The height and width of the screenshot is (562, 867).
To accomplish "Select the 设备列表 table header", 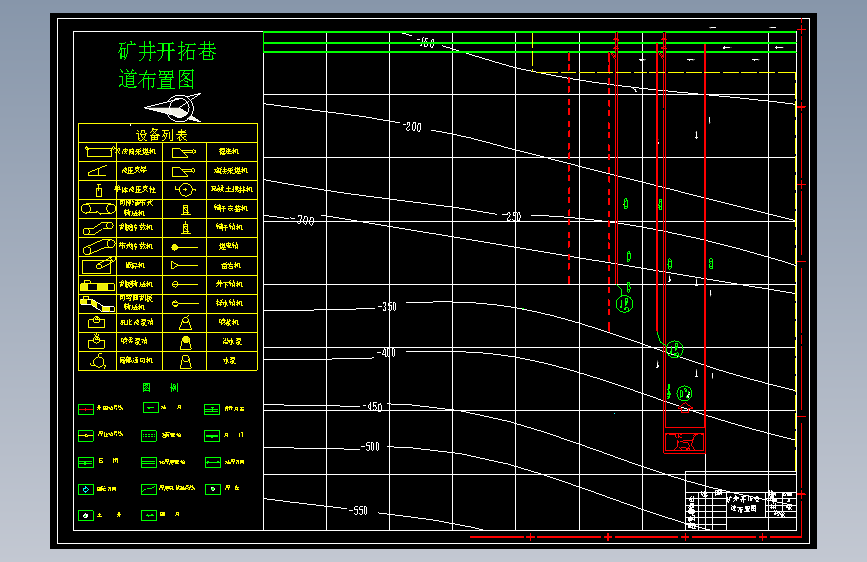I will [x=161, y=134].
